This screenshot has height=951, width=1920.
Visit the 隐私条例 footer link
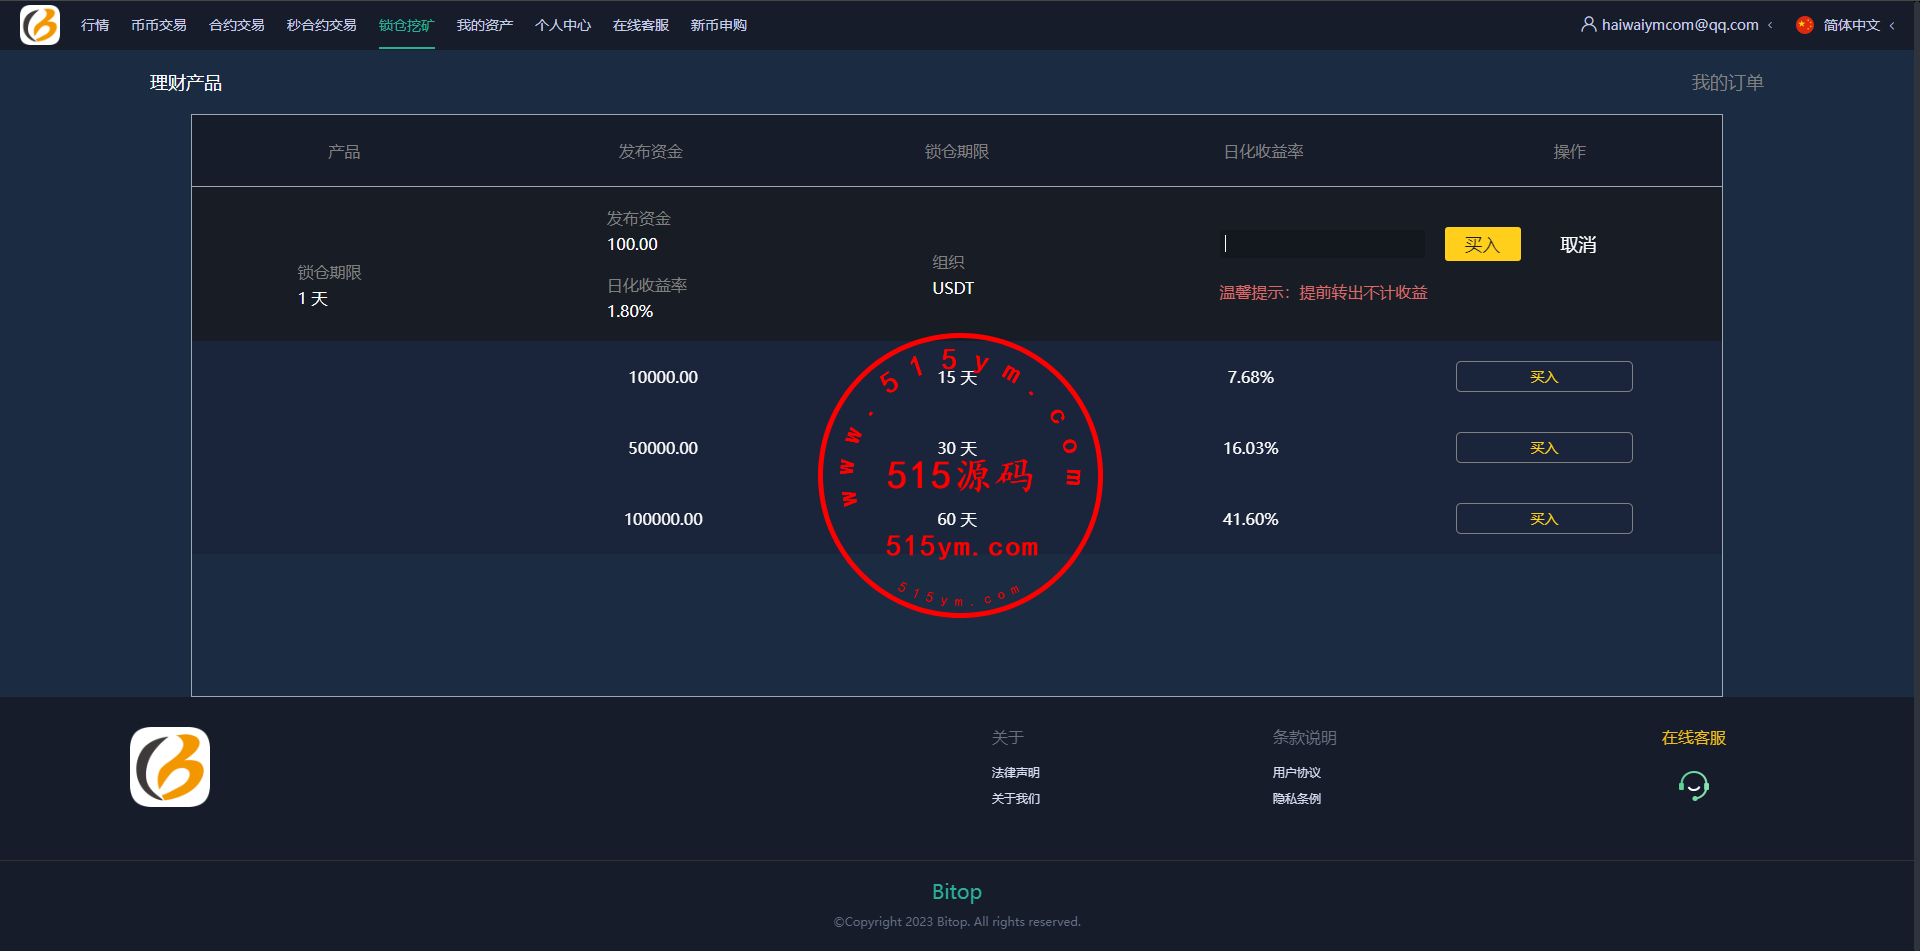[1296, 799]
